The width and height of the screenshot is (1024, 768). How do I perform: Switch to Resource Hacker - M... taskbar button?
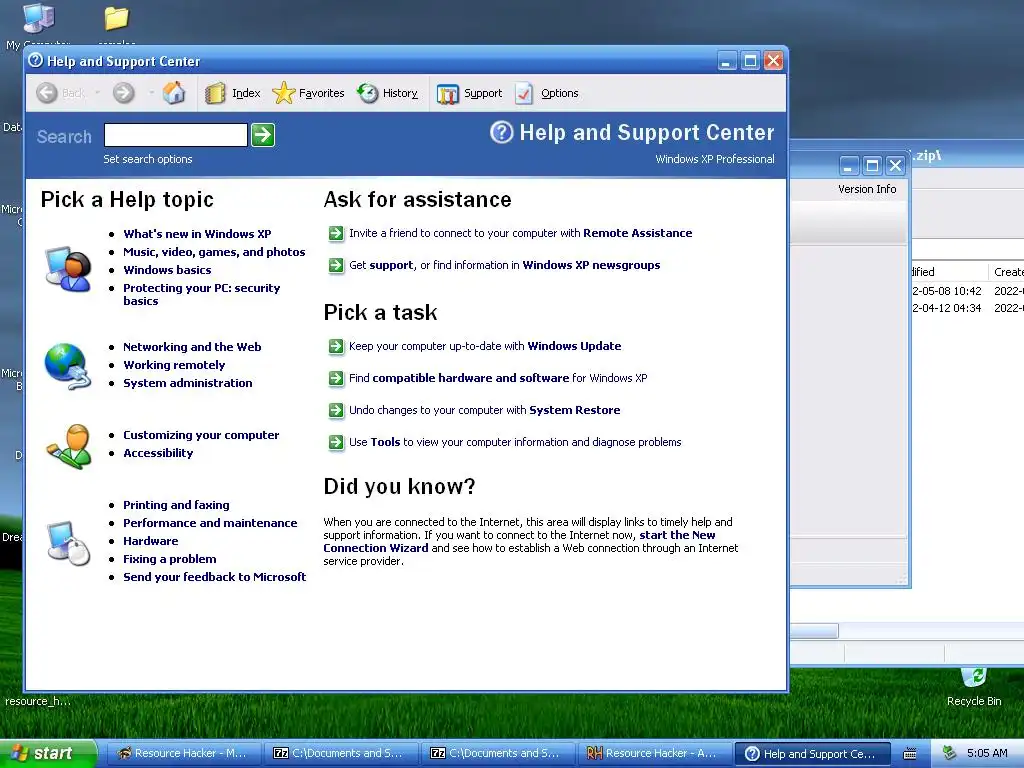(x=182, y=754)
